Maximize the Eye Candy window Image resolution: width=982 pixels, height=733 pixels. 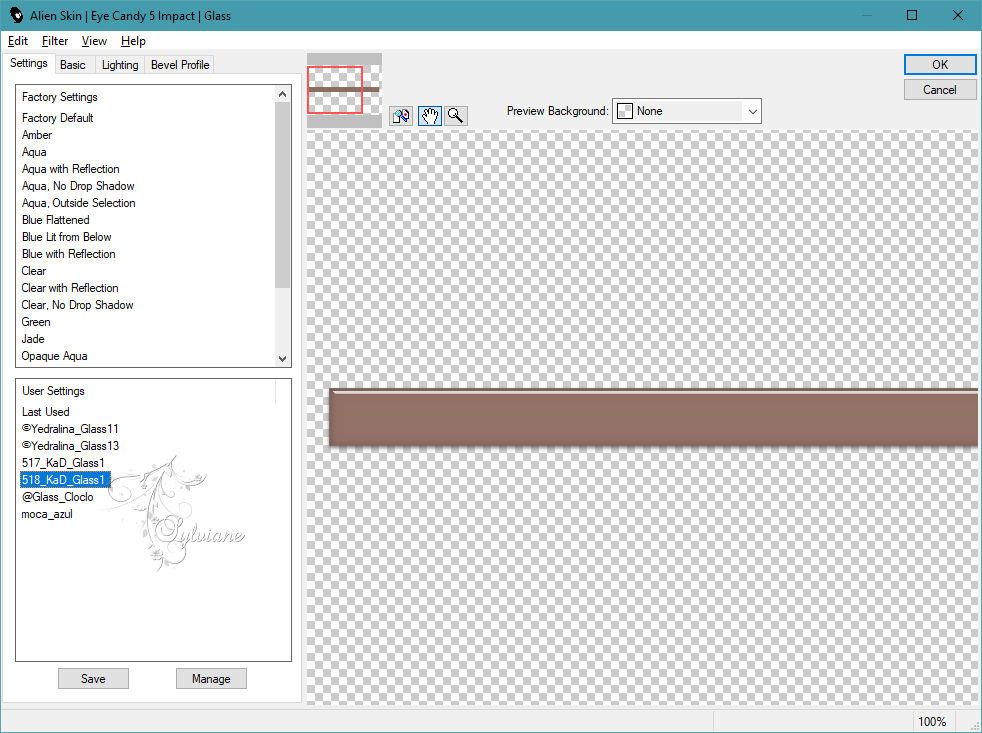(912, 15)
